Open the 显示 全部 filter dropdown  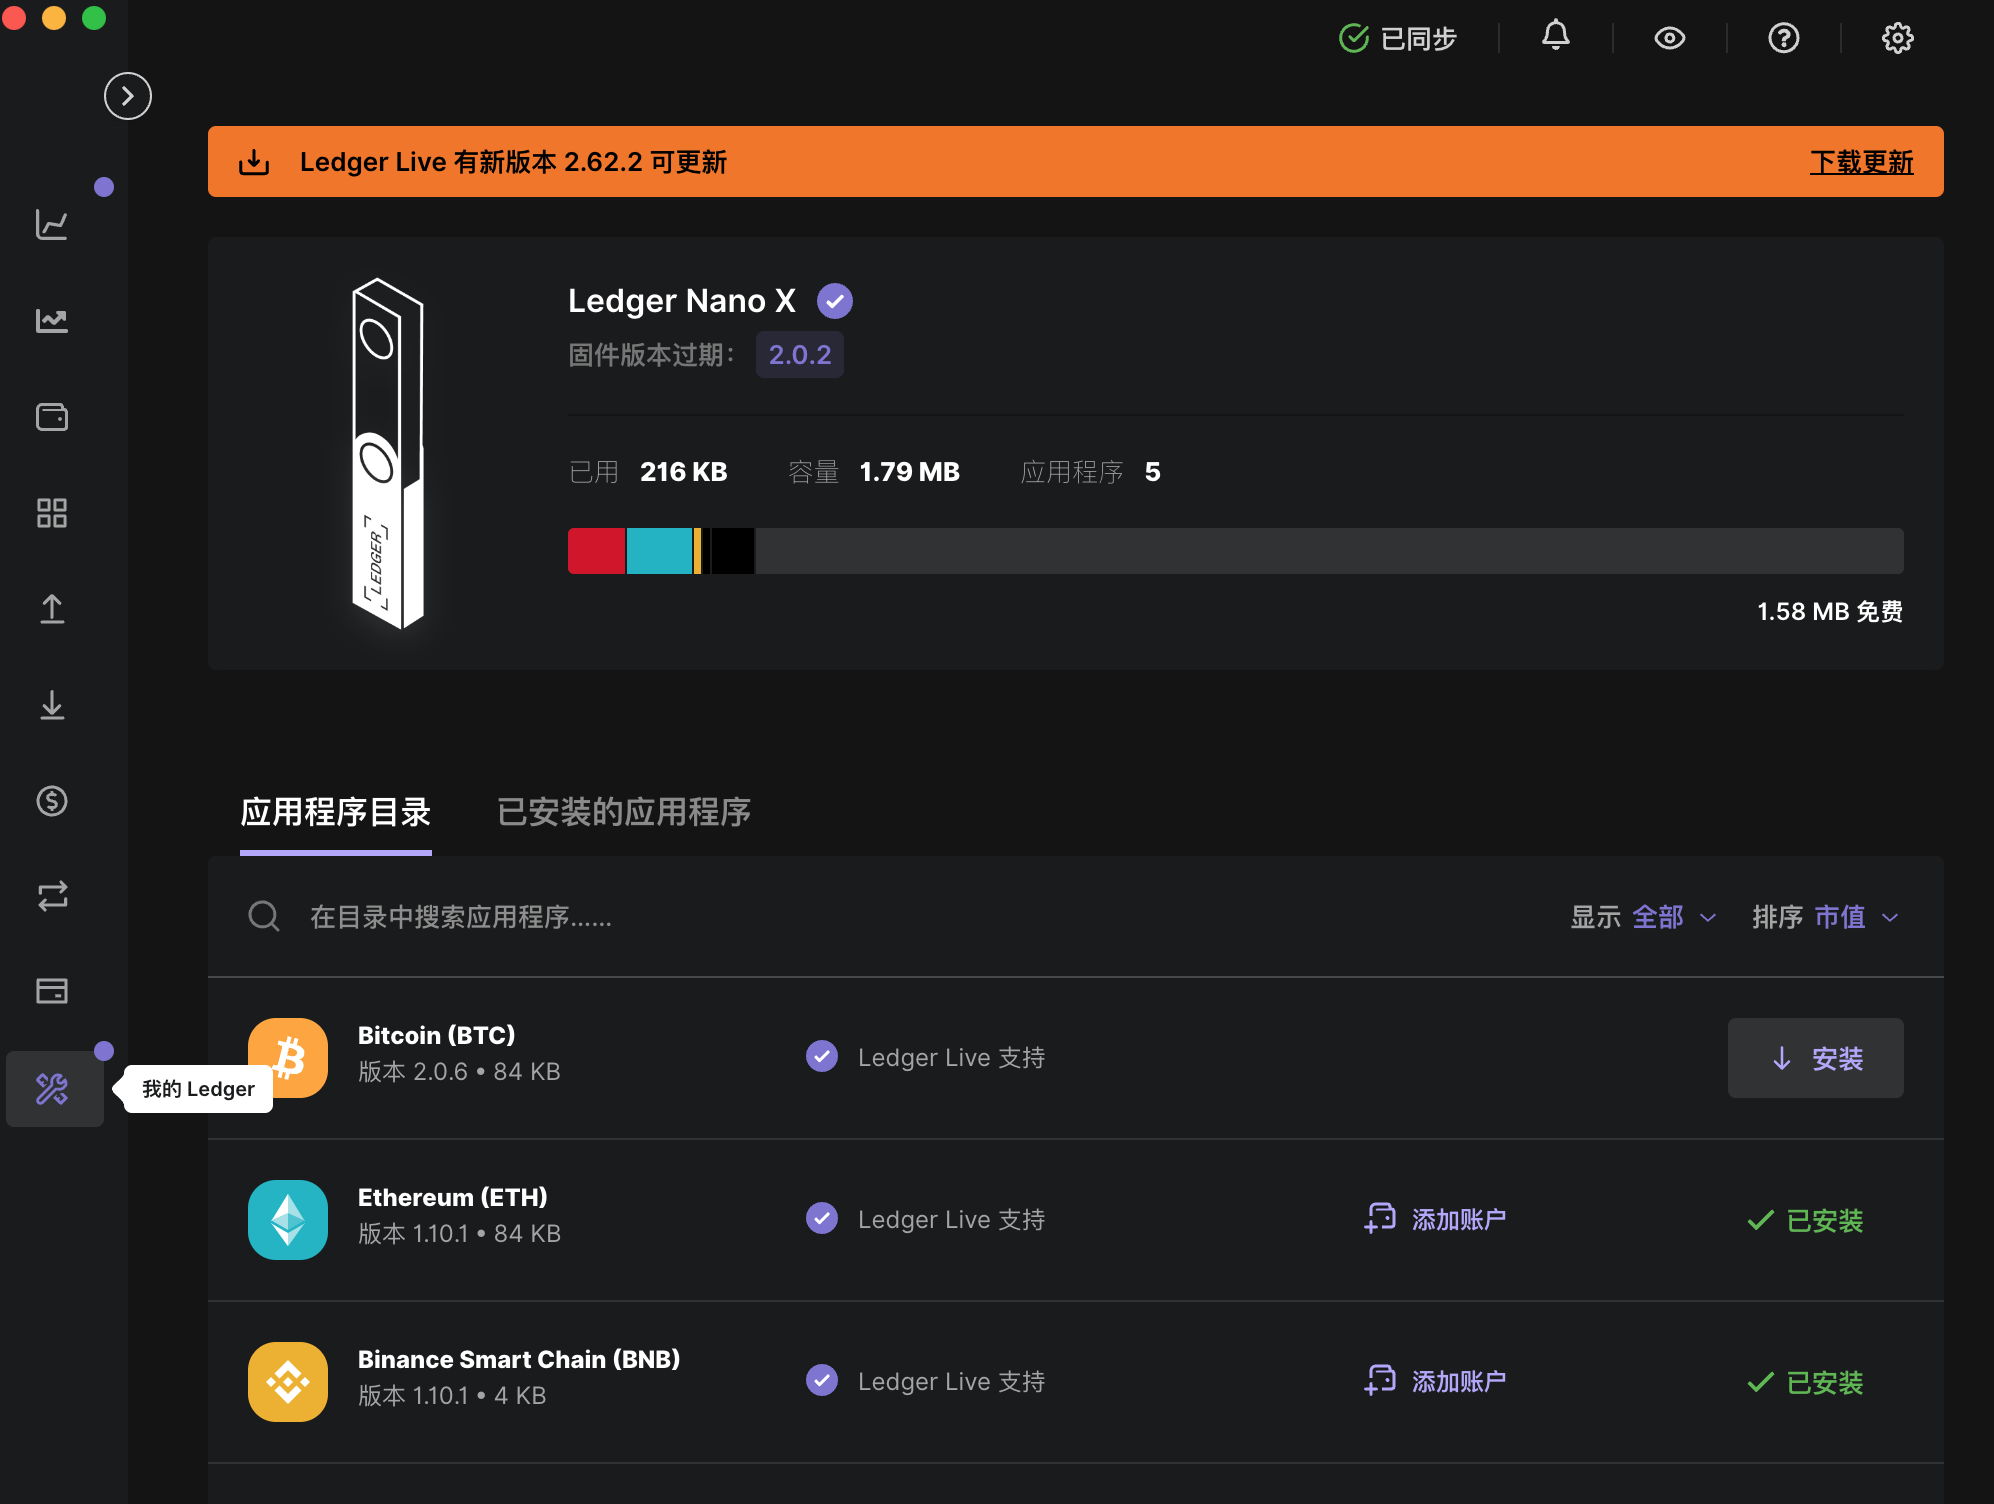(1643, 917)
